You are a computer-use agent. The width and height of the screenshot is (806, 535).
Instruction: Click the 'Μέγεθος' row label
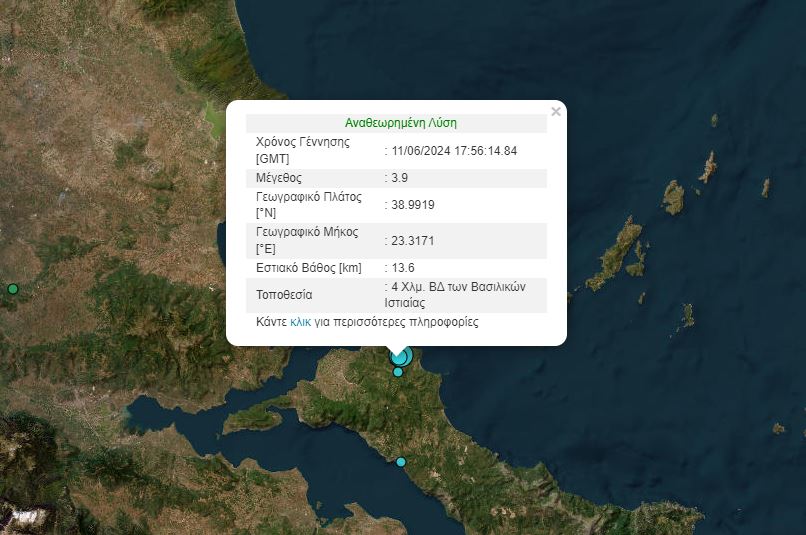pyautogui.click(x=276, y=178)
